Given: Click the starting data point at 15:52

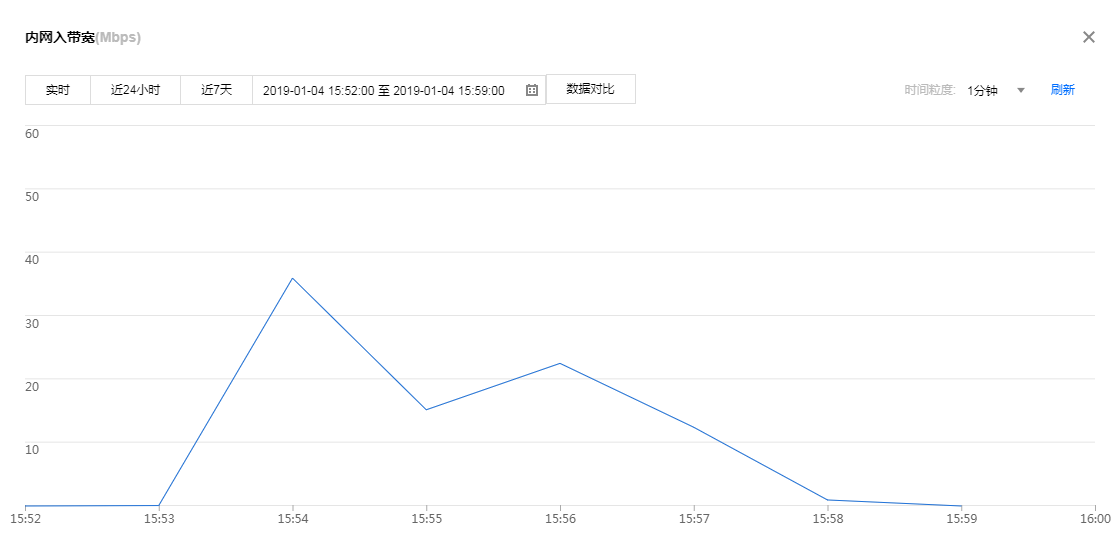Looking at the screenshot, I should (26, 506).
